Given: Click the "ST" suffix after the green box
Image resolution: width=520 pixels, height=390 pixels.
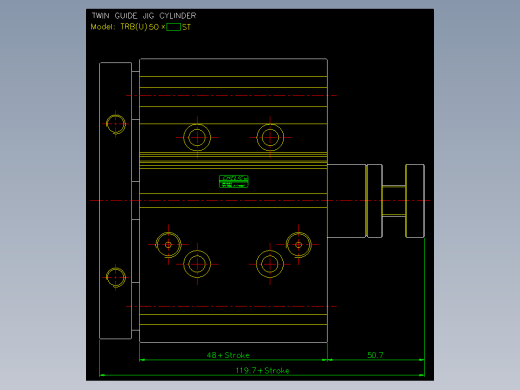Looking at the screenshot, I should tap(187, 27).
